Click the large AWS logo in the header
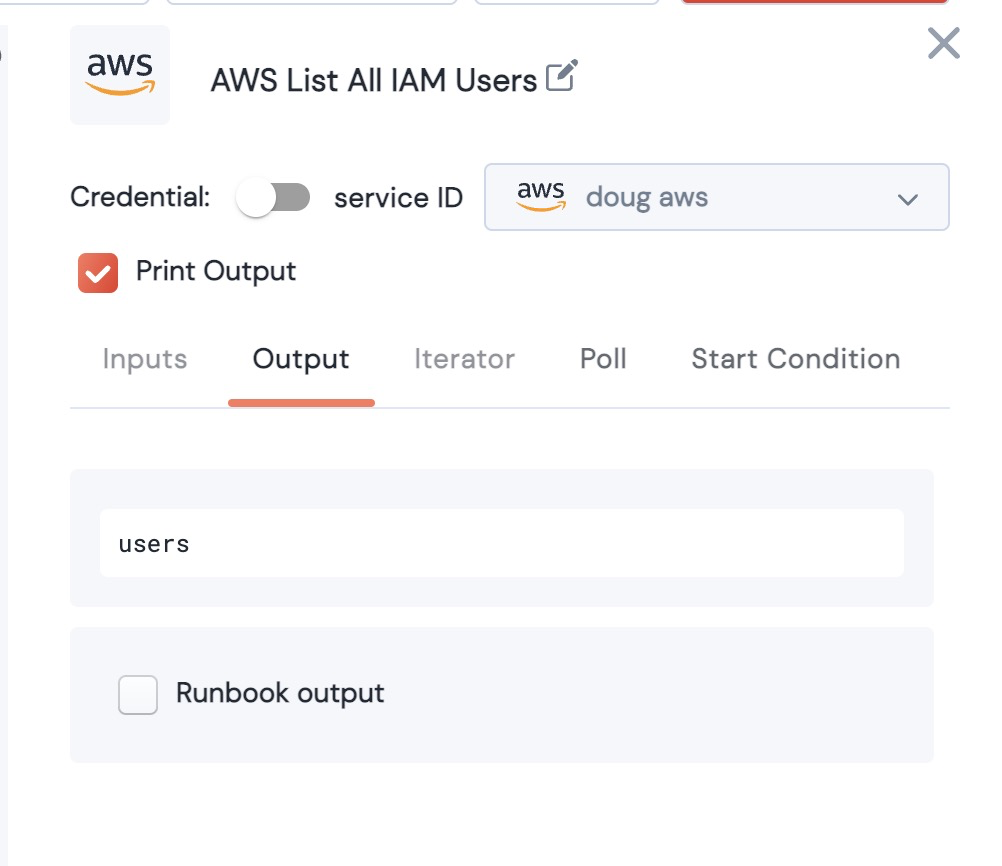The height and width of the screenshot is (866, 1002). 120,75
